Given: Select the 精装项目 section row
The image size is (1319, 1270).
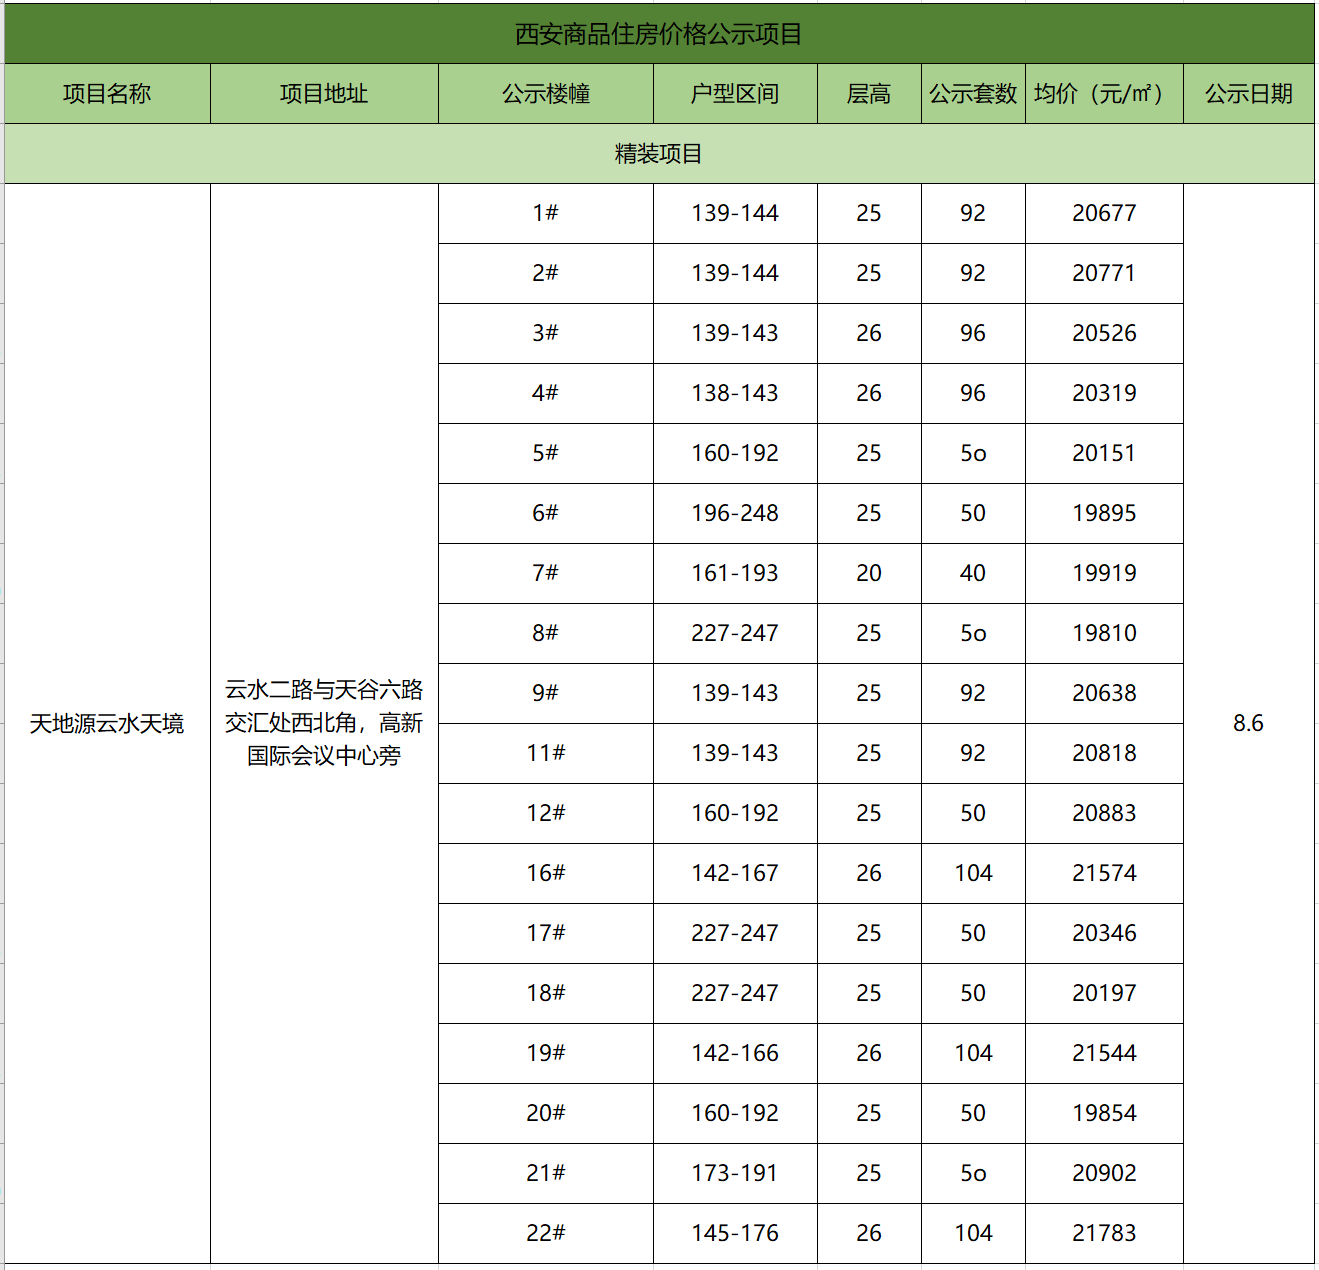Looking at the screenshot, I should pyautogui.click(x=659, y=153).
